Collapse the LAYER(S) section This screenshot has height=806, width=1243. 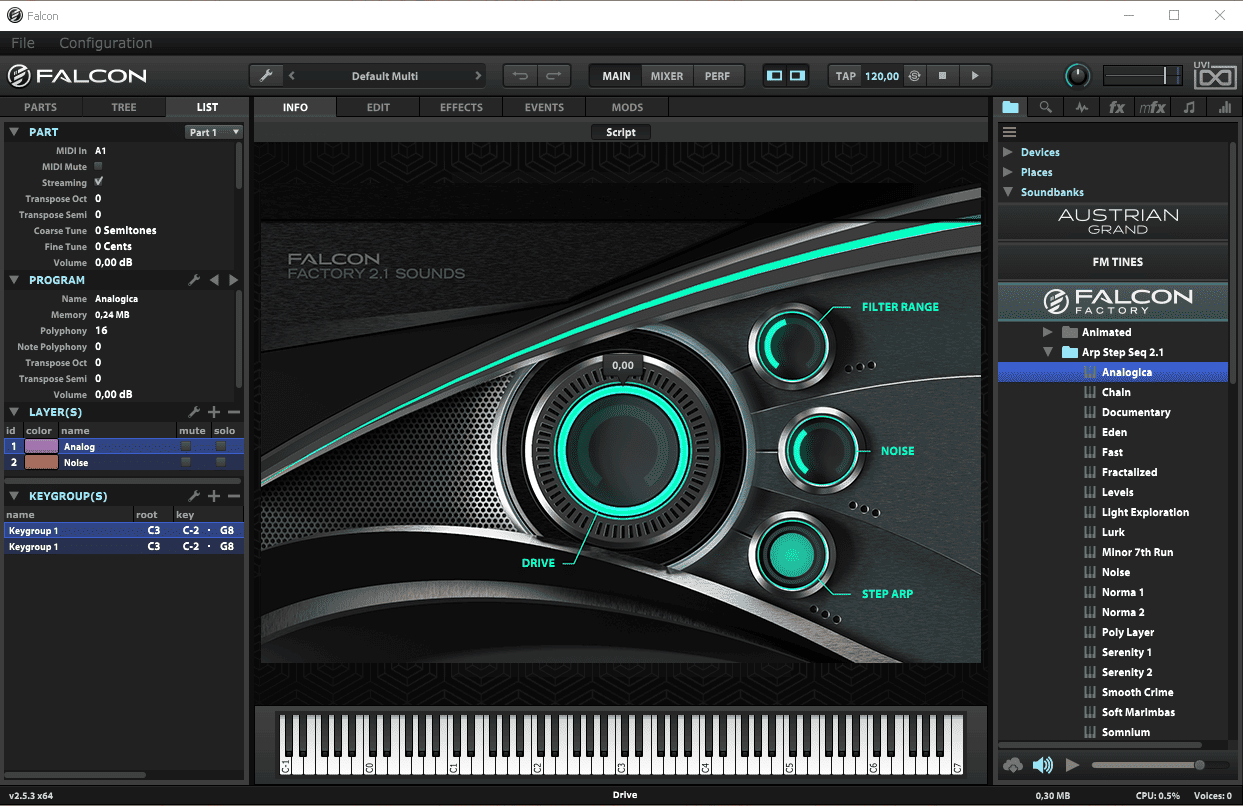(x=14, y=412)
